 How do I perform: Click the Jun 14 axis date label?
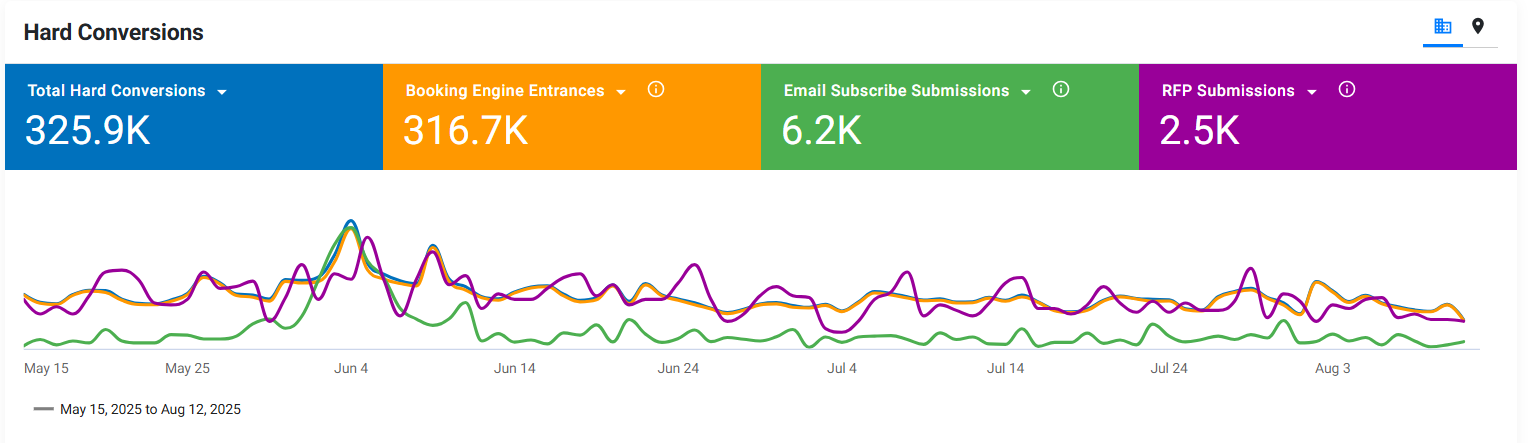click(x=515, y=368)
